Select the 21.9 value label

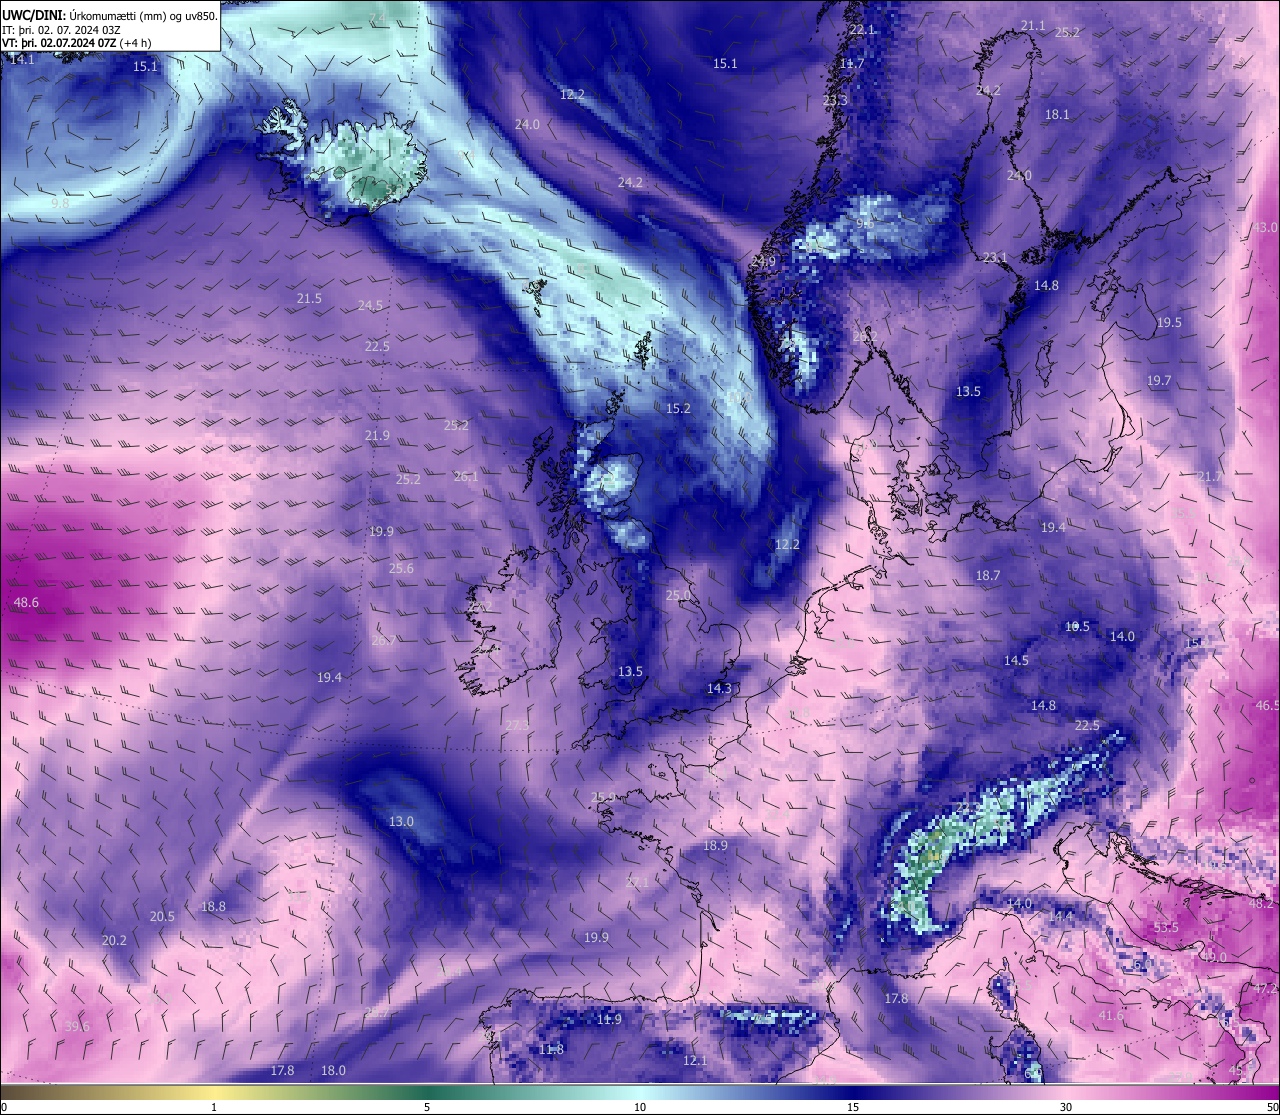[x=377, y=435]
